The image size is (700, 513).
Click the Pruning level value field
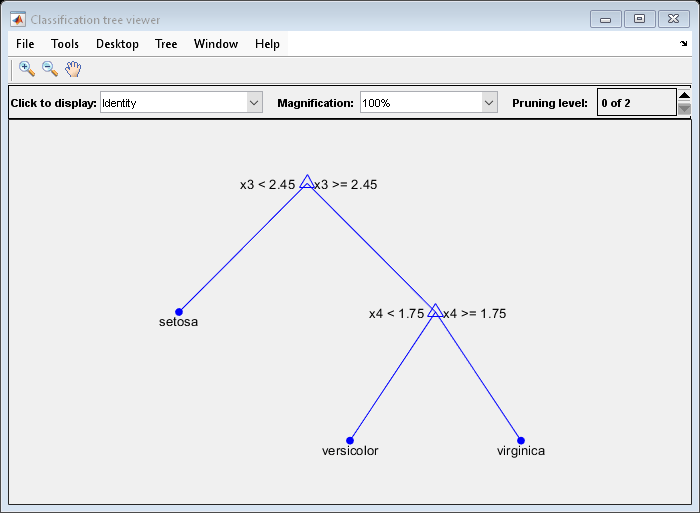(x=635, y=103)
